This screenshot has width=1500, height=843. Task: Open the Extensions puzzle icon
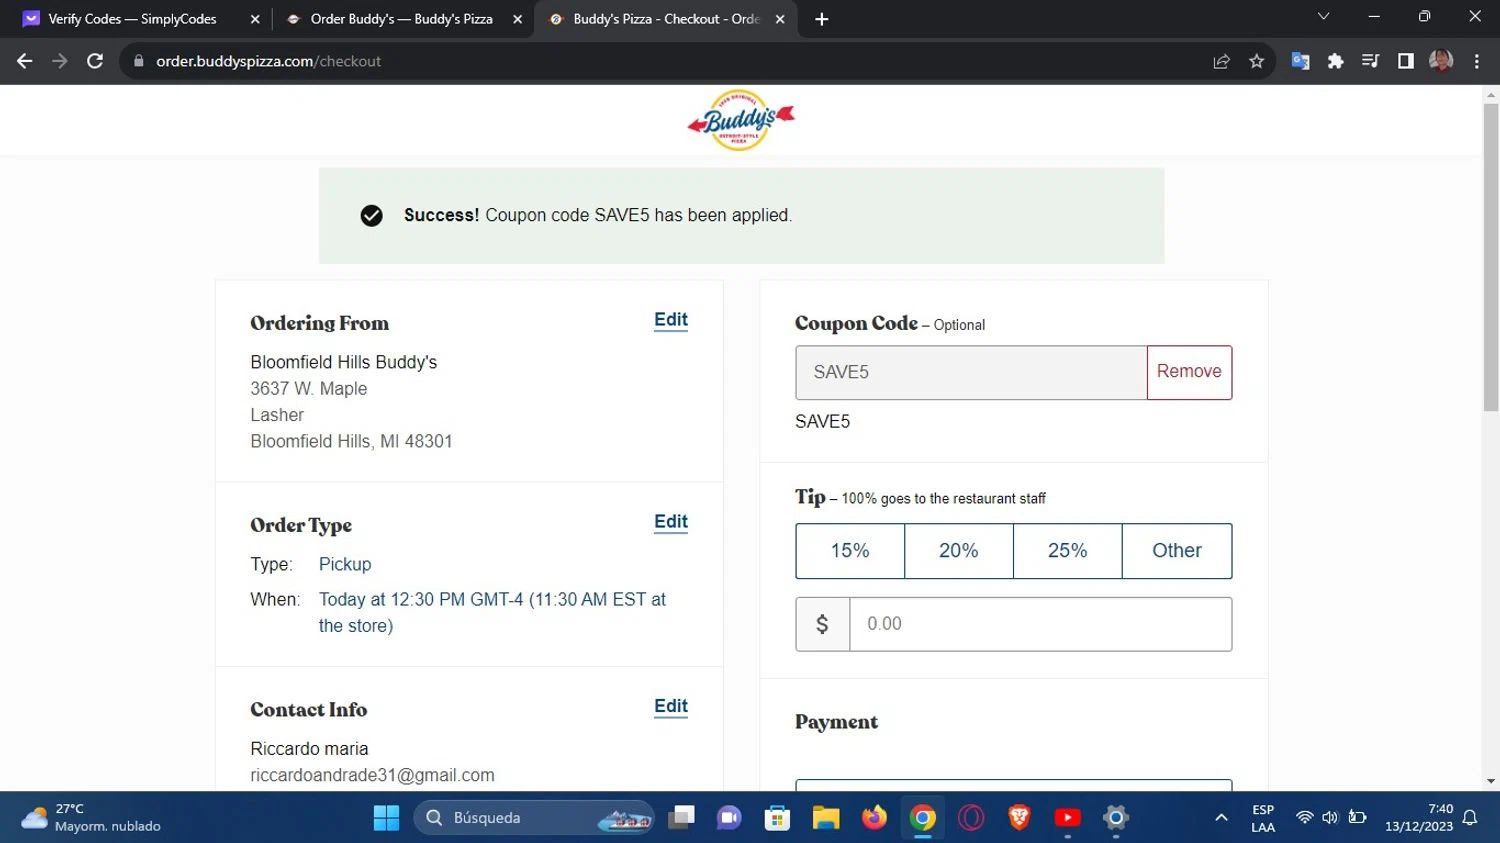[x=1335, y=61]
